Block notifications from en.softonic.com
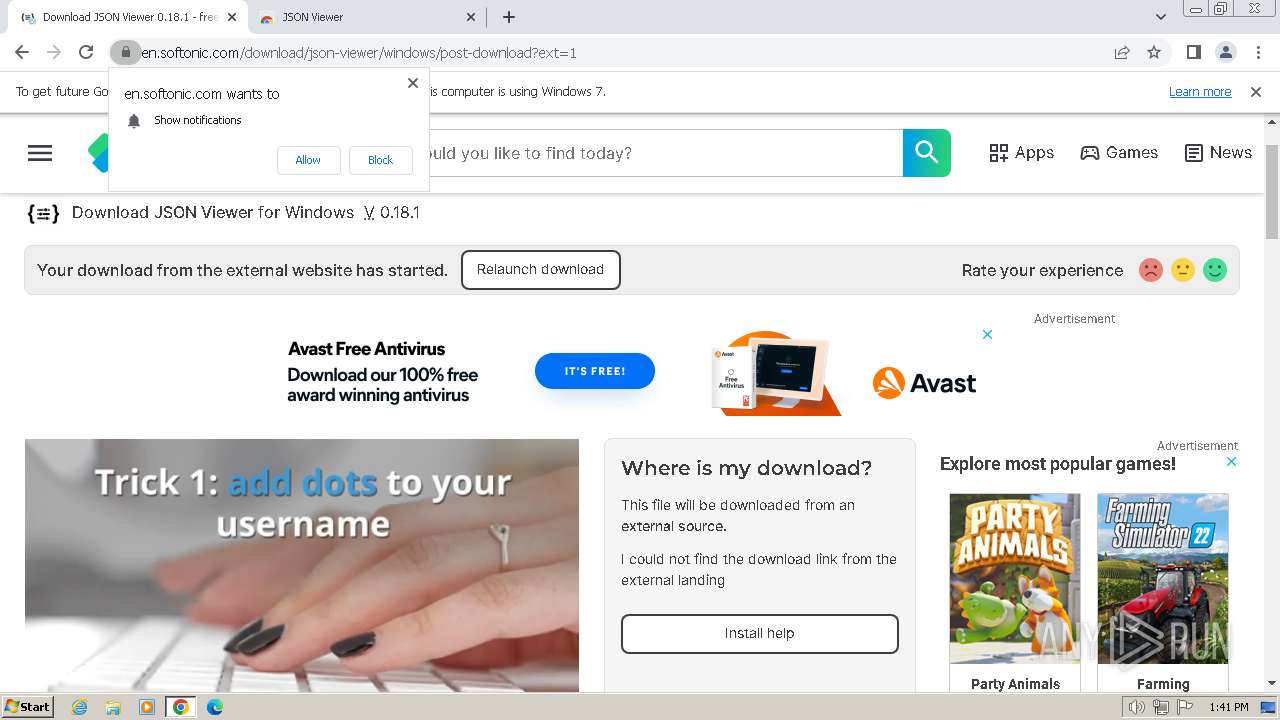 point(380,160)
